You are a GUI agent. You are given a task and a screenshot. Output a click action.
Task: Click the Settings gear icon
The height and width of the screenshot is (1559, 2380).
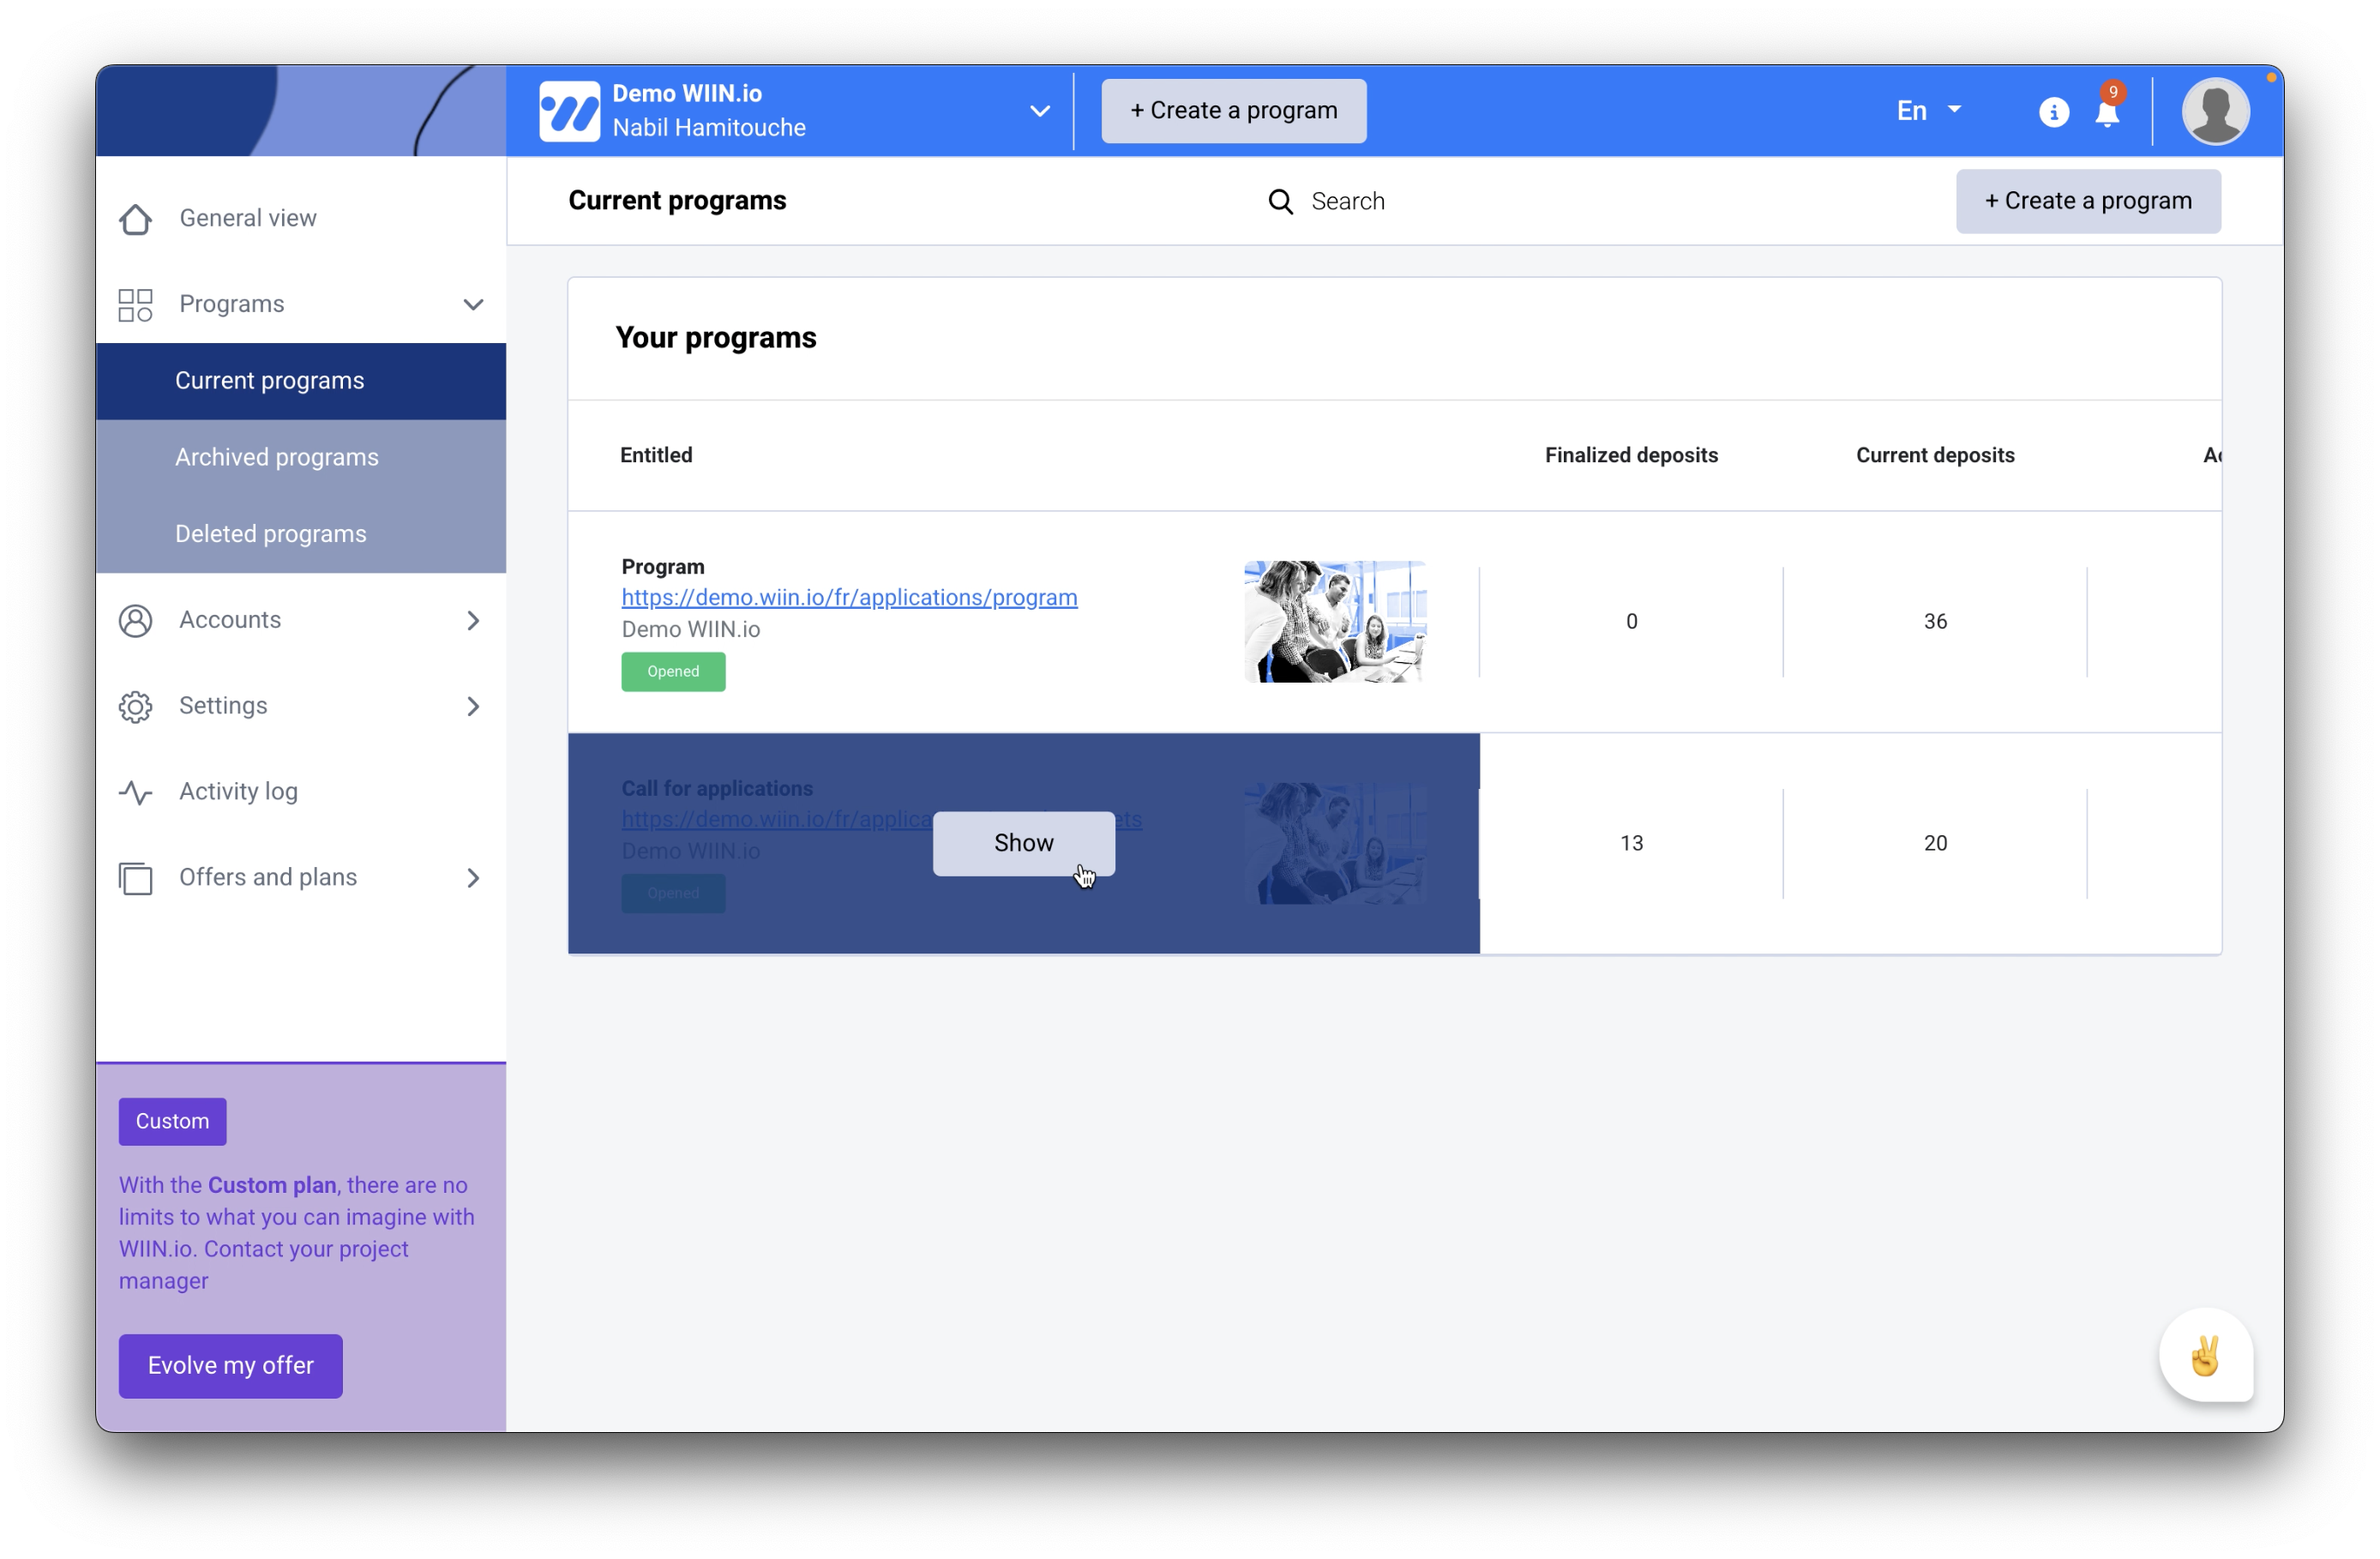point(135,707)
